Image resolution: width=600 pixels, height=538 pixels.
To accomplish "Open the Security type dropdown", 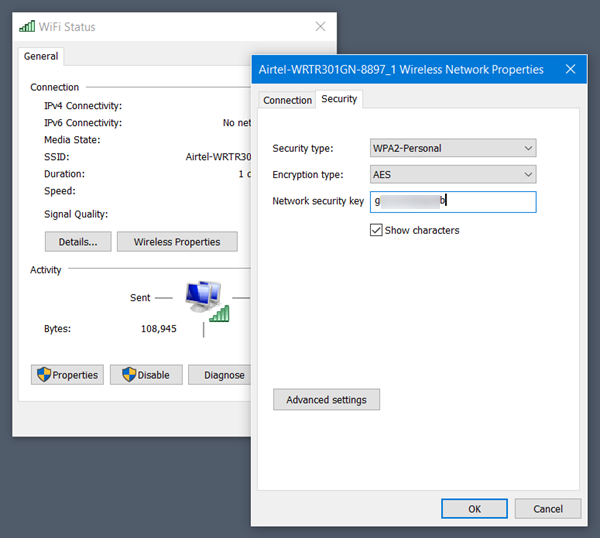I will (453, 148).
